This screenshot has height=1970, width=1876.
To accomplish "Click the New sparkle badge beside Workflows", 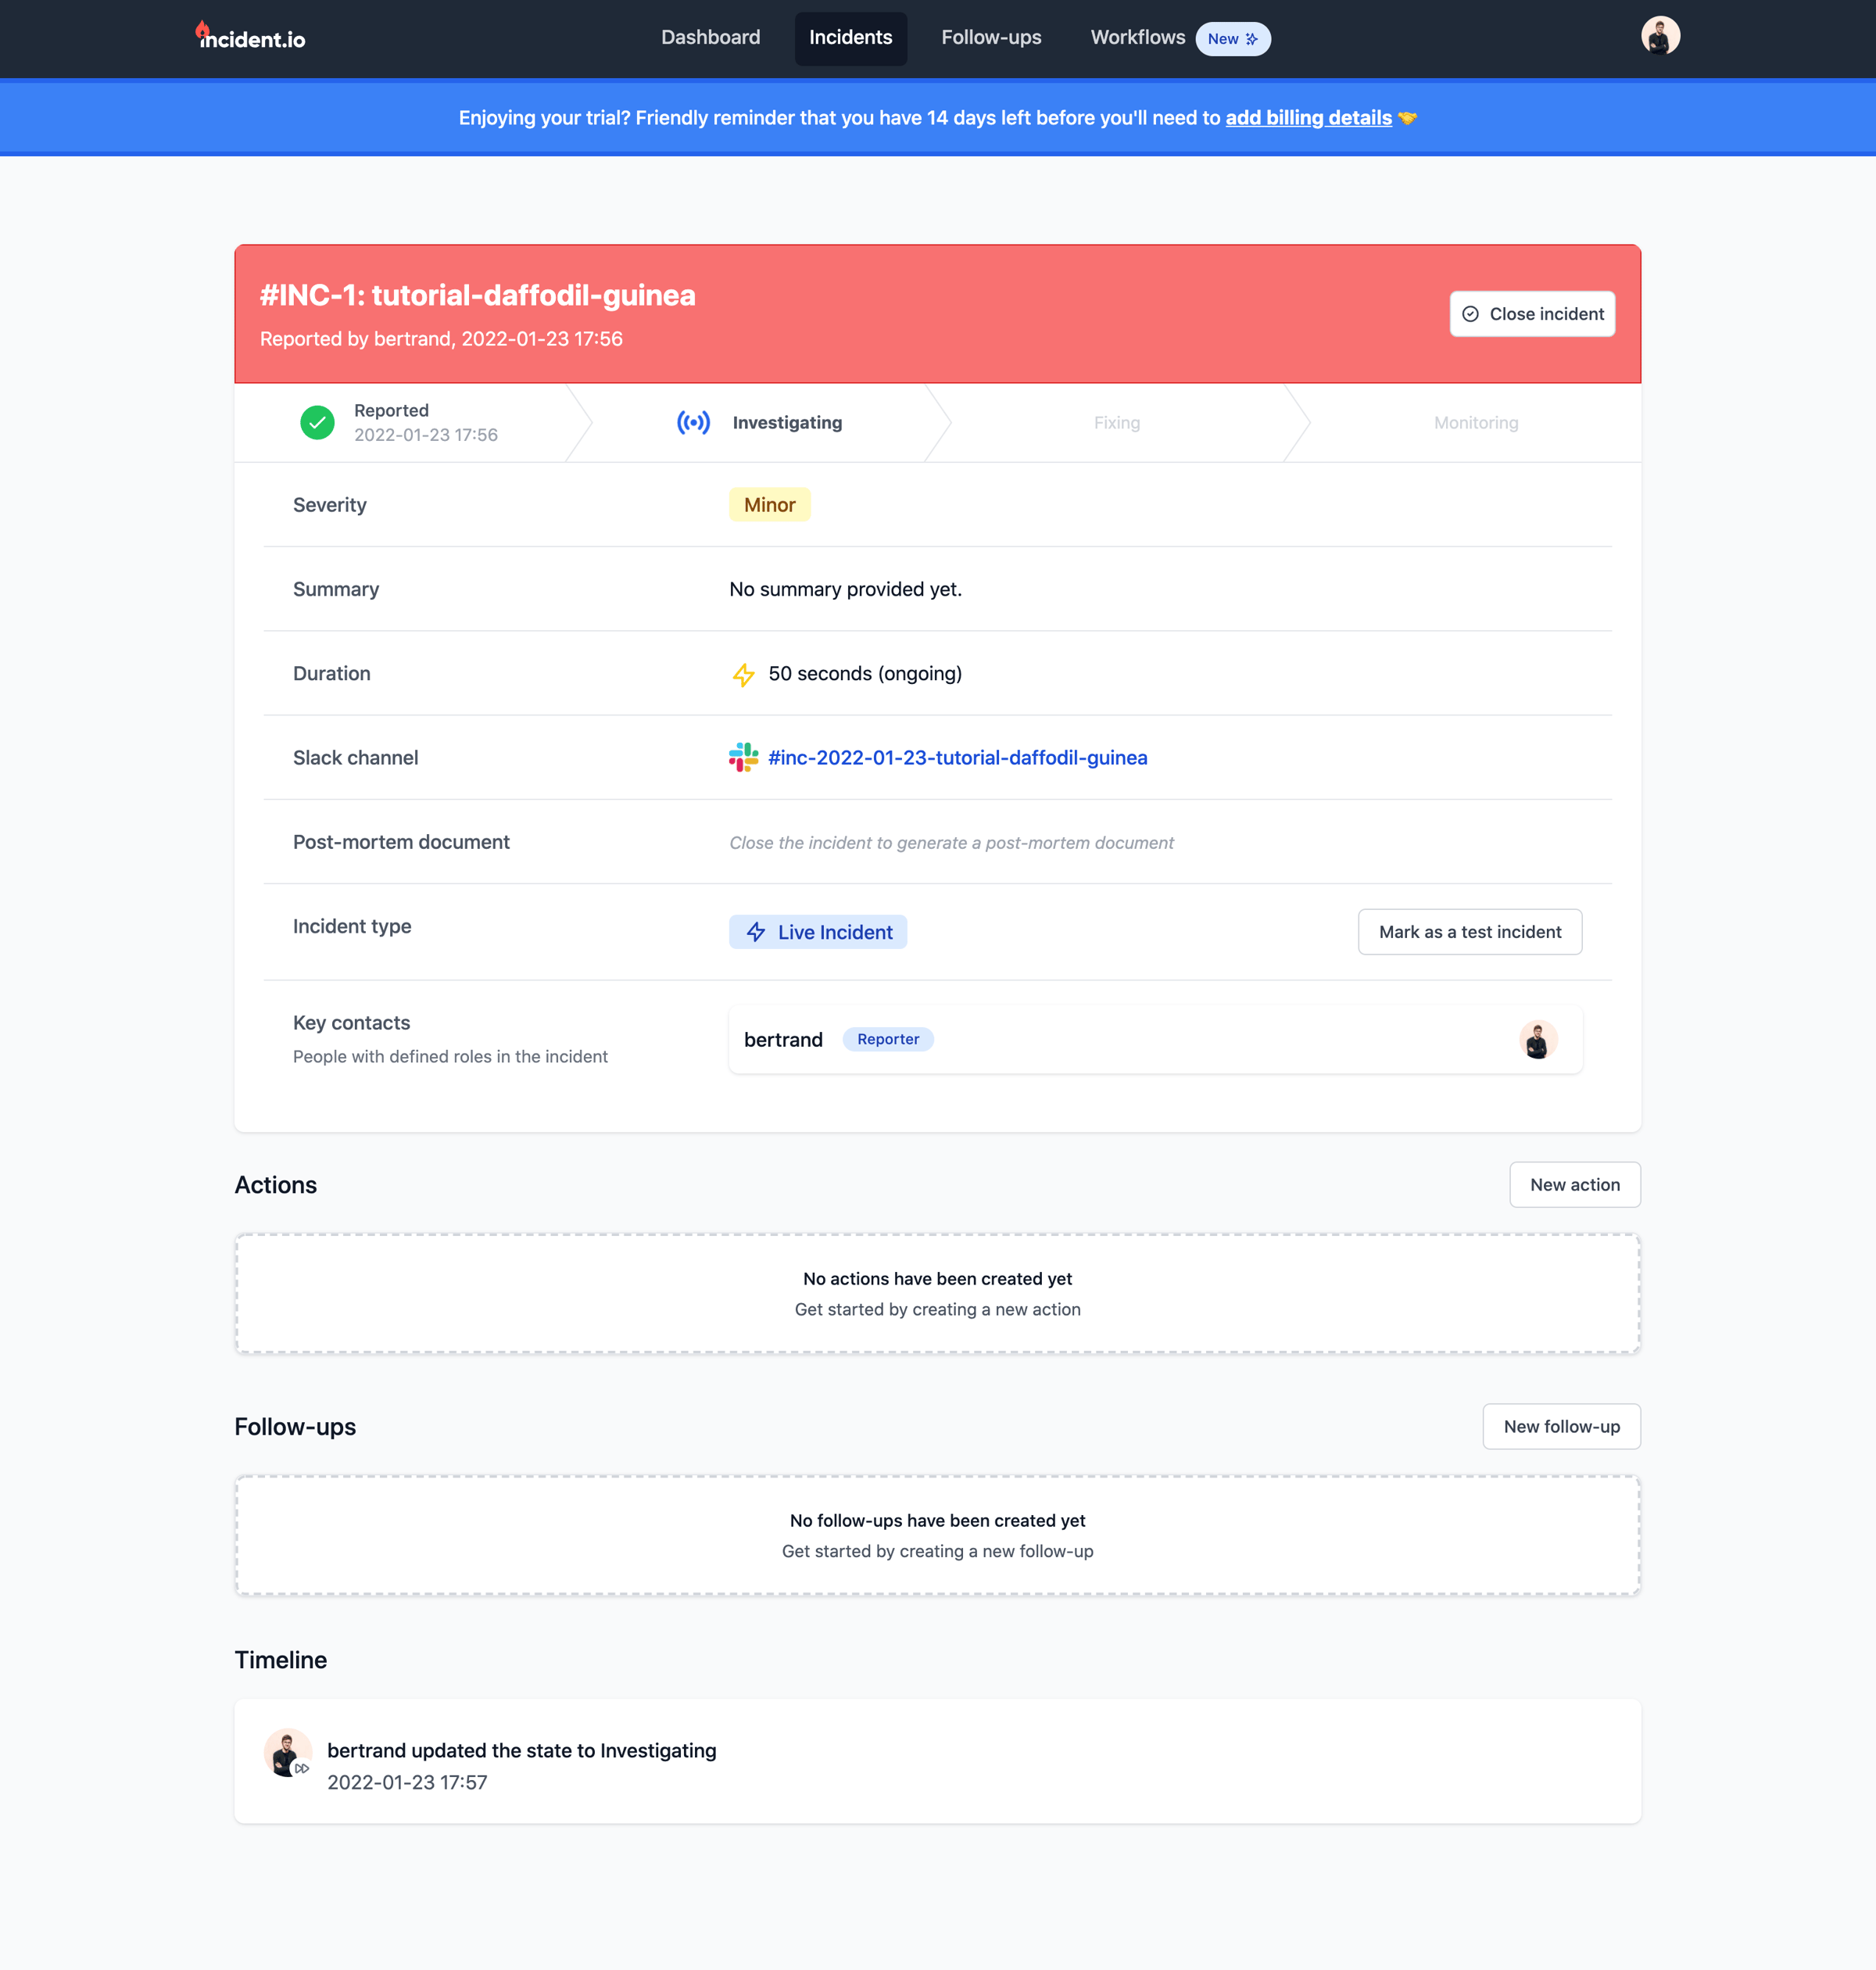I will pos(1232,39).
